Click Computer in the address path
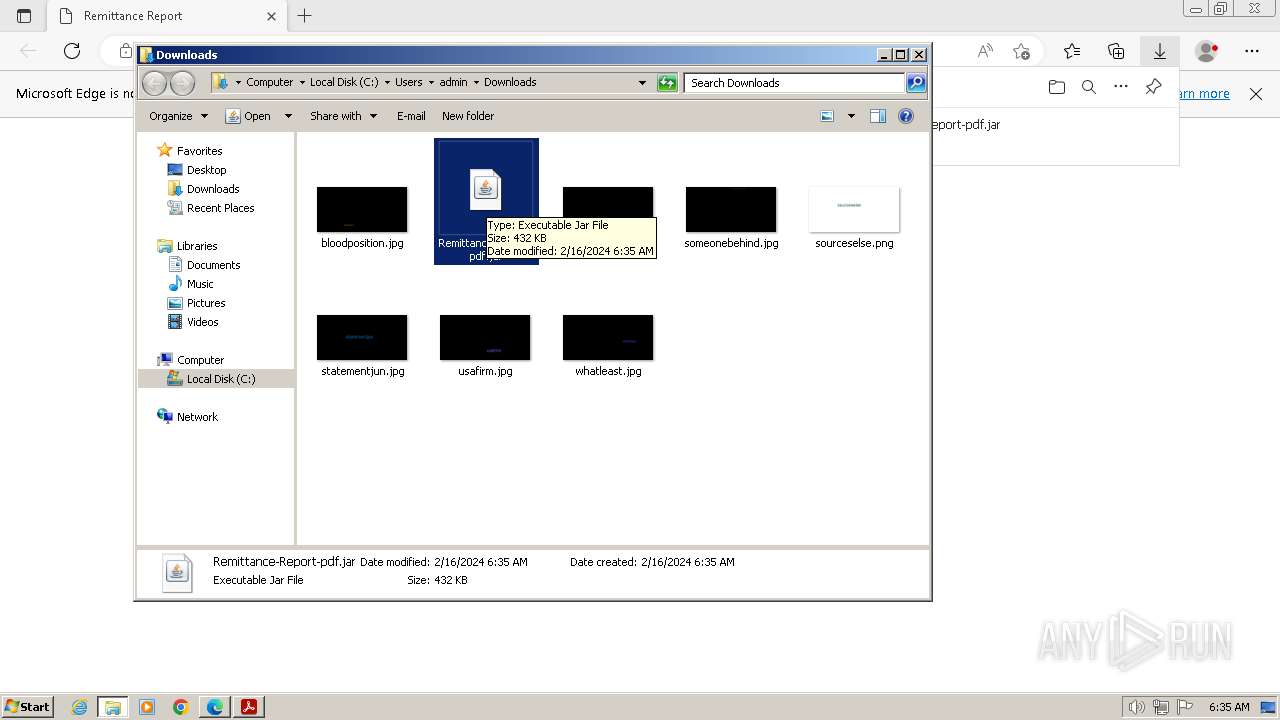This screenshot has width=1280, height=720. point(270,82)
